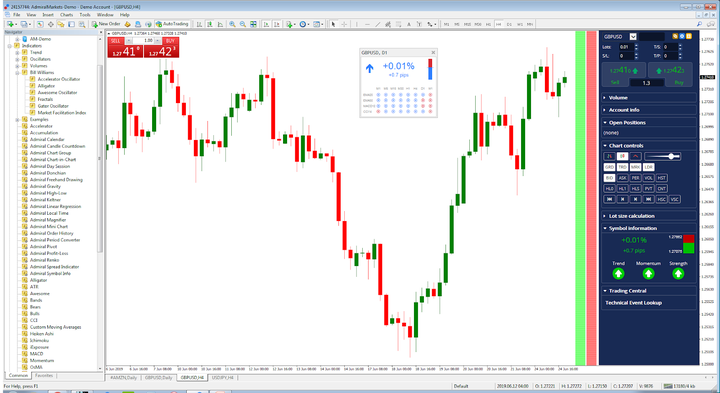
Task: Switch to the #AMZN,Daily chart tab
Action: (124, 378)
